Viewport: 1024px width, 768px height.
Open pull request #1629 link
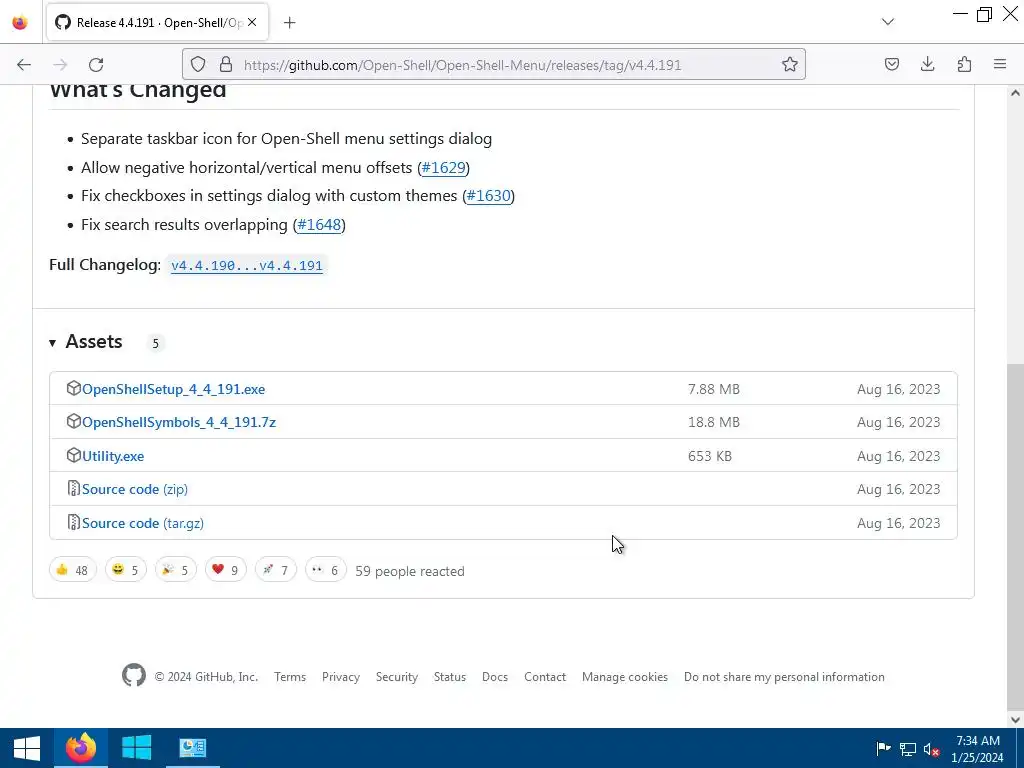(x=443, y=168)
